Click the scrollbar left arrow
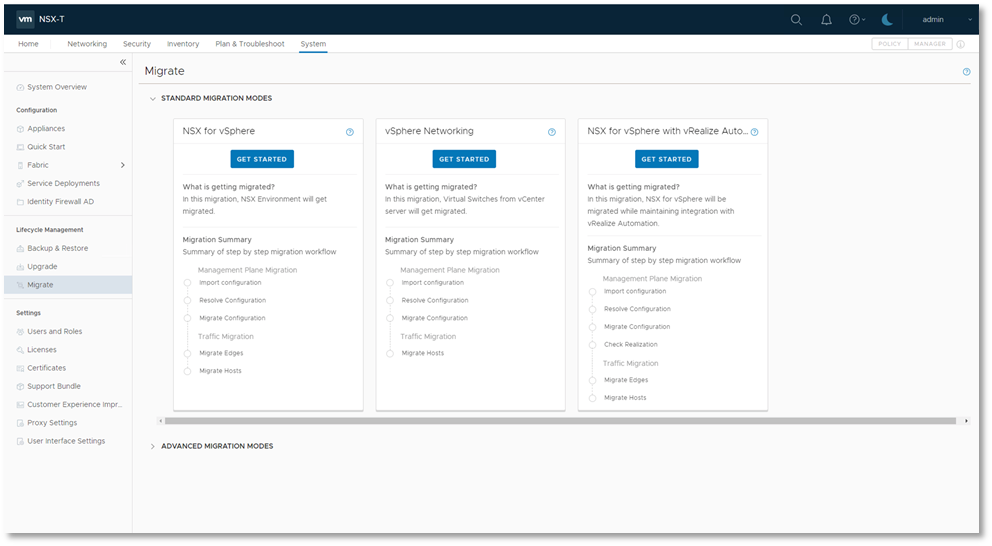 pyautogui.click(x=161, y=421)
